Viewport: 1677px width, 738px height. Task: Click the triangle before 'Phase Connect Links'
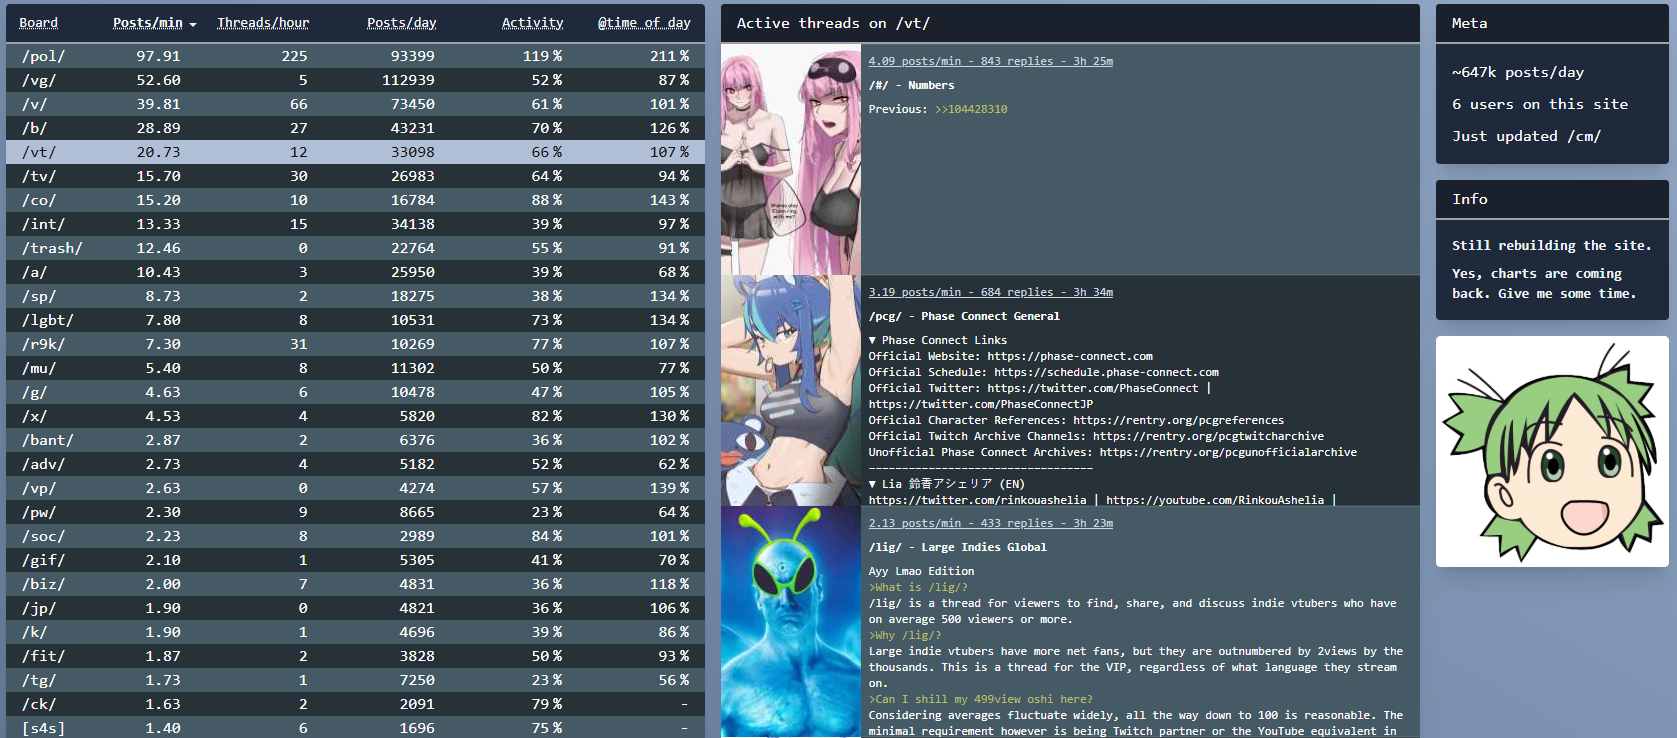coord(872,340)
